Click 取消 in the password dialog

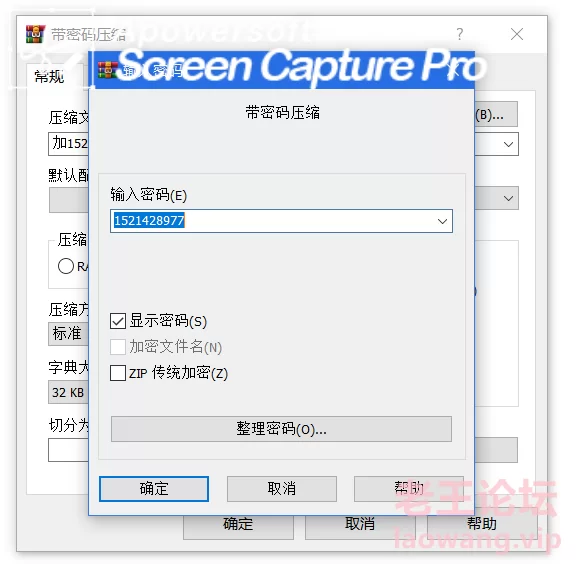point(282,489)
